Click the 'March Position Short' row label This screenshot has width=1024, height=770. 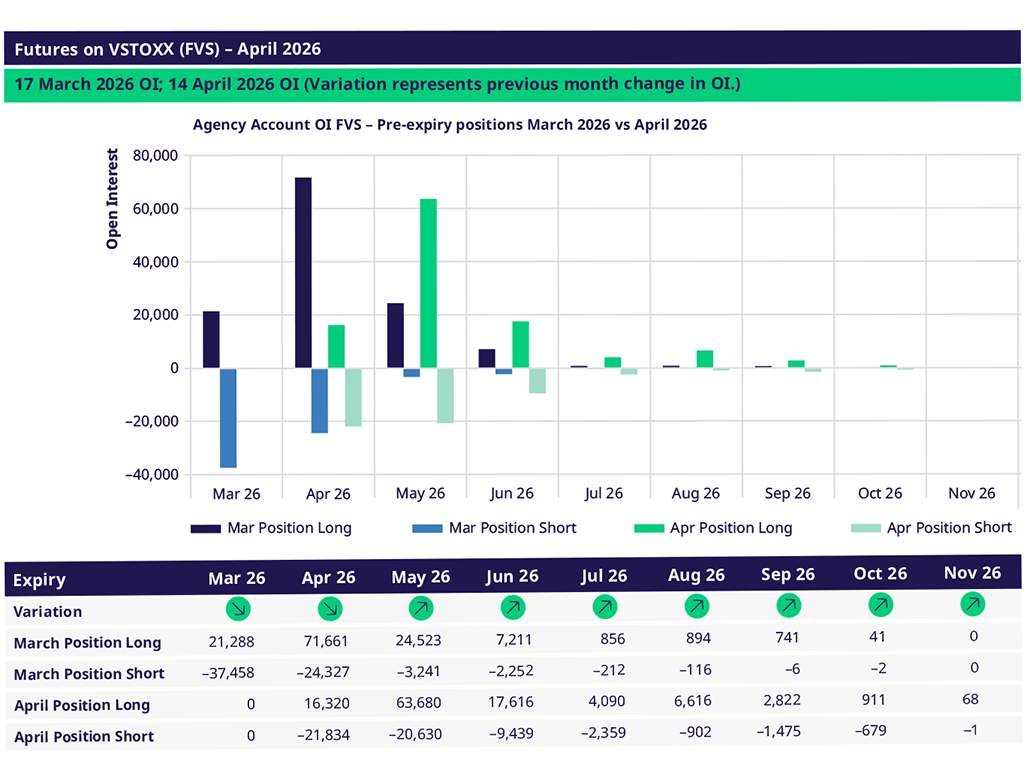(89, 674)
